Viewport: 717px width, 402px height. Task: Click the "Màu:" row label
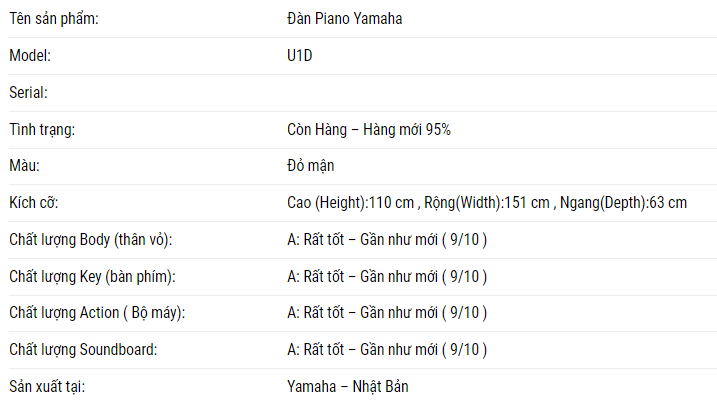26,165
